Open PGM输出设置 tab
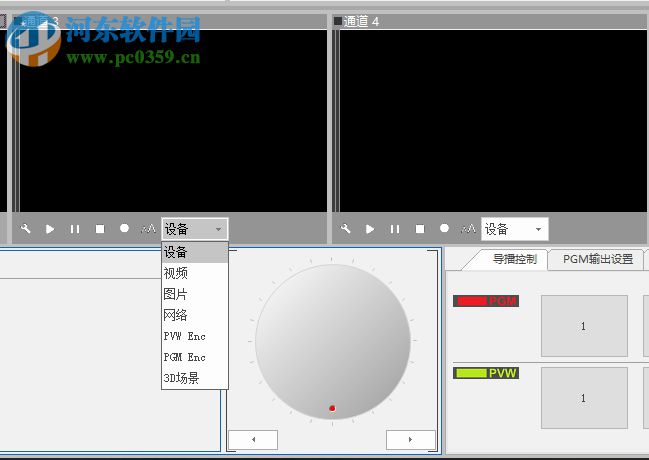Viewport: 649px width, 460px height. point(598,259)
